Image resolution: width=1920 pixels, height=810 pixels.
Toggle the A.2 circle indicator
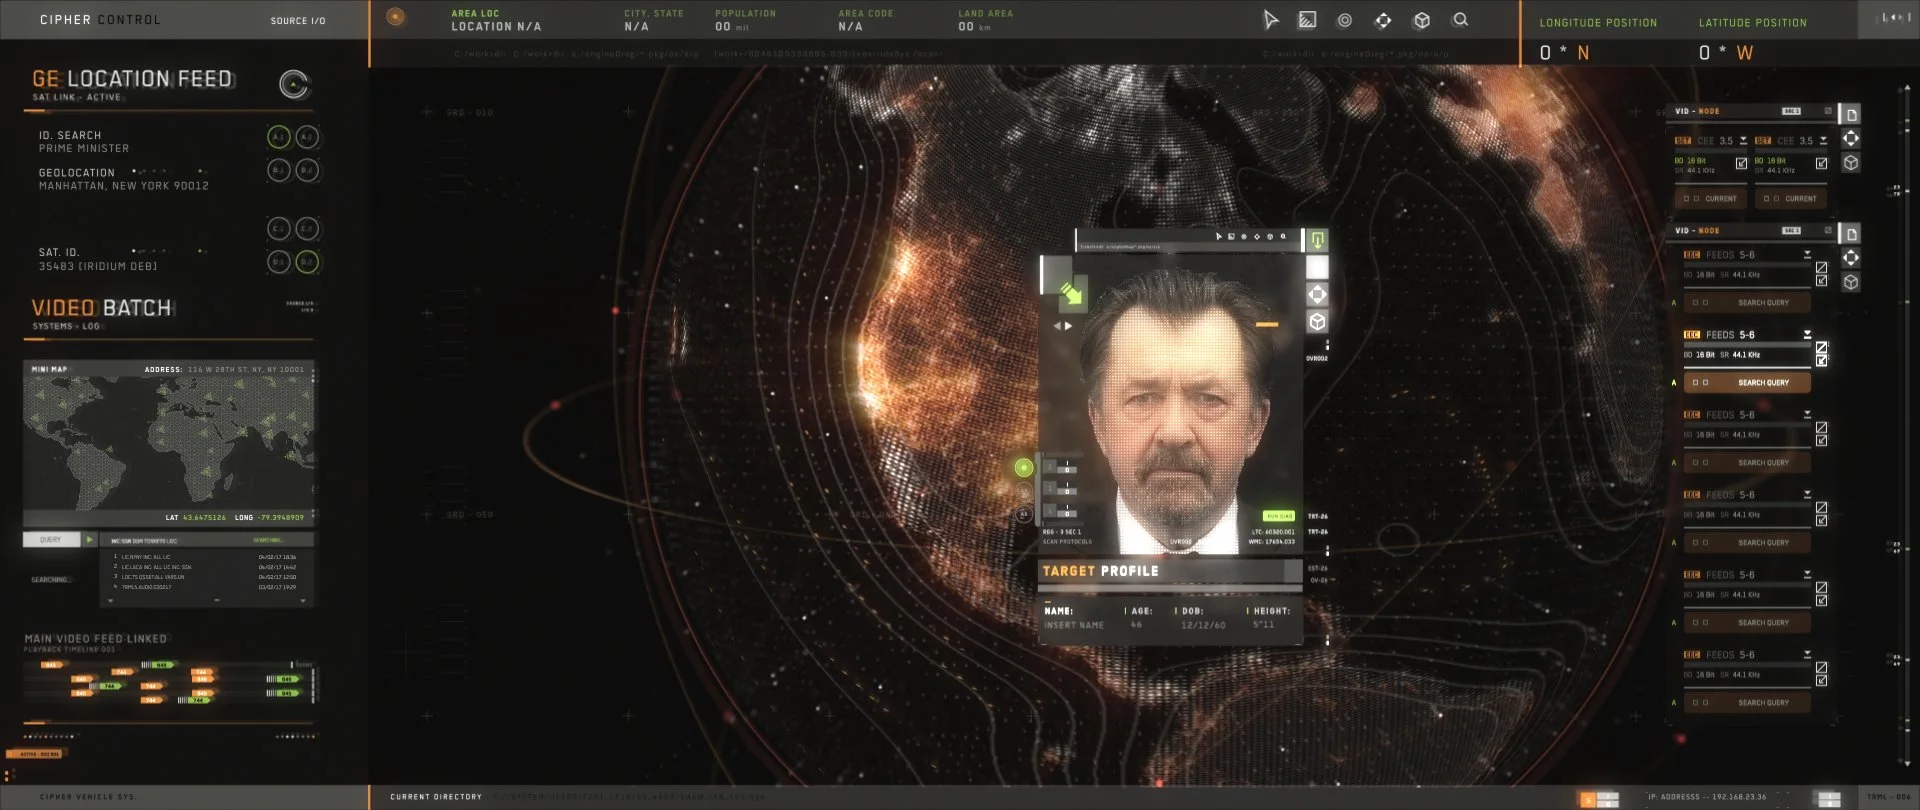[307, 137]
